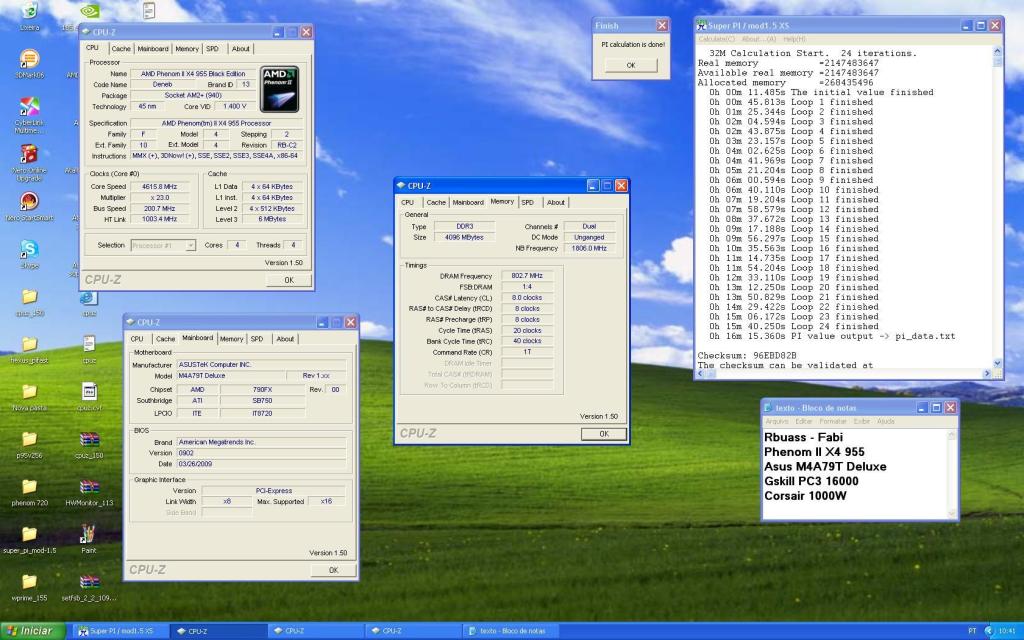
Task: Launch the Skype desktop shortcut
Action: 29,249
